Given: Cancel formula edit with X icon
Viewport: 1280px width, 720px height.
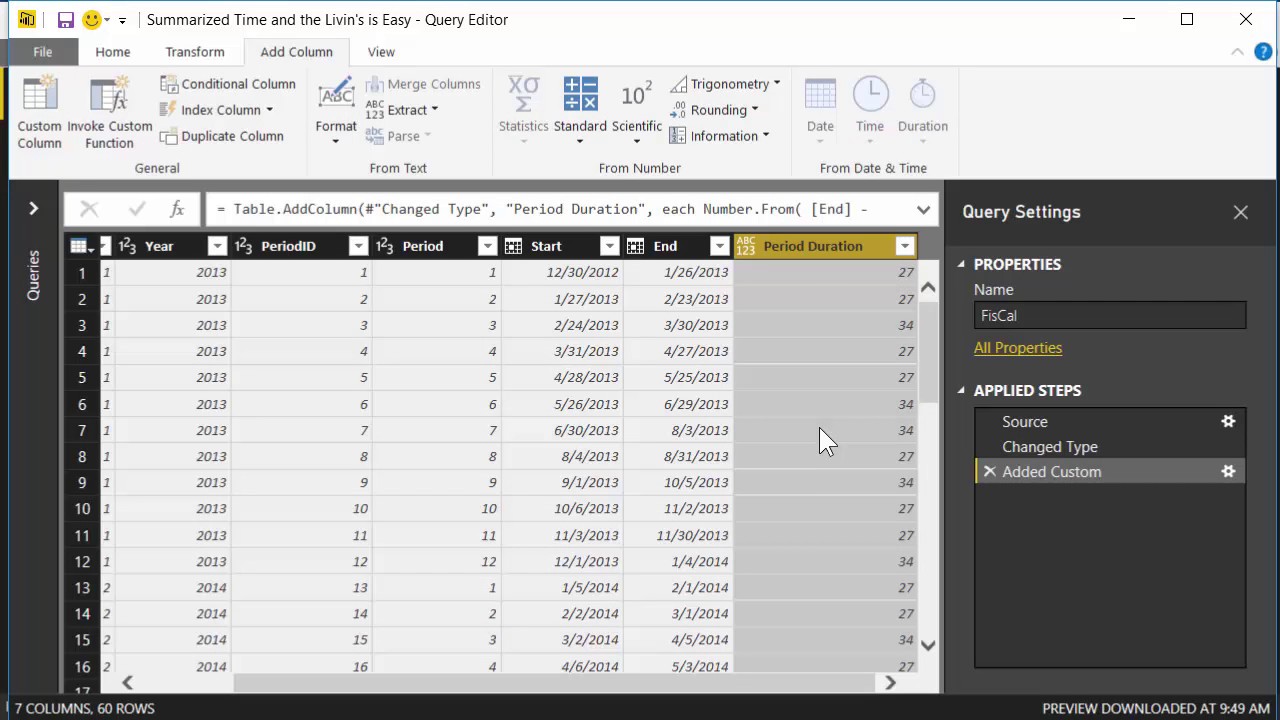Looking at the screenshot, I should tap(89, 209).
